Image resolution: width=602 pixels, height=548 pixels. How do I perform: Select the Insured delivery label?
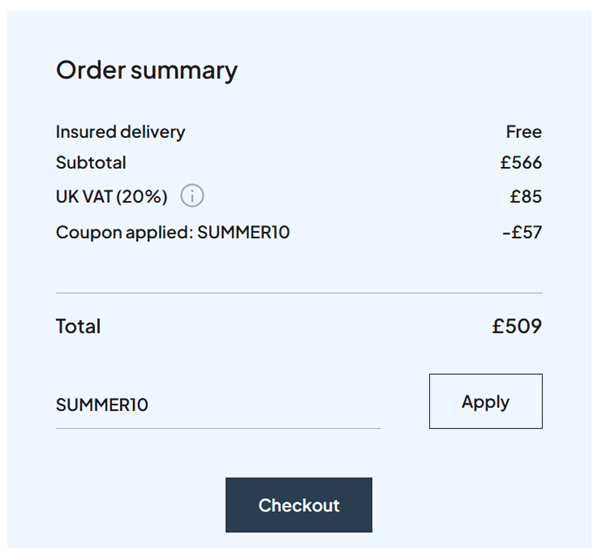coord(120,132)
